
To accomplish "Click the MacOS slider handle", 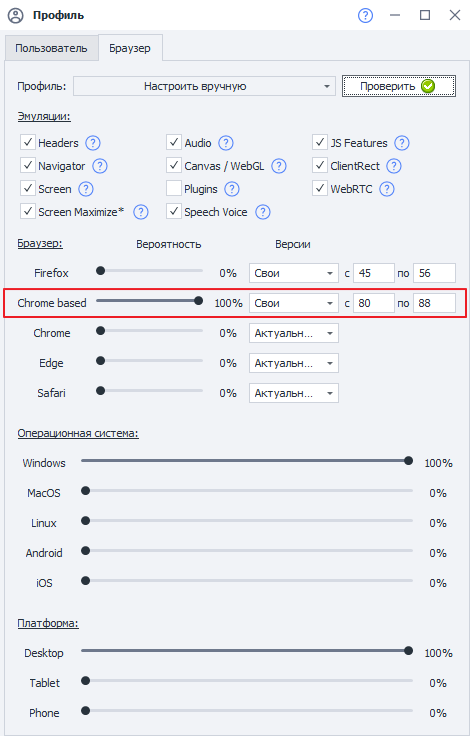I will (x=85, y=491).
